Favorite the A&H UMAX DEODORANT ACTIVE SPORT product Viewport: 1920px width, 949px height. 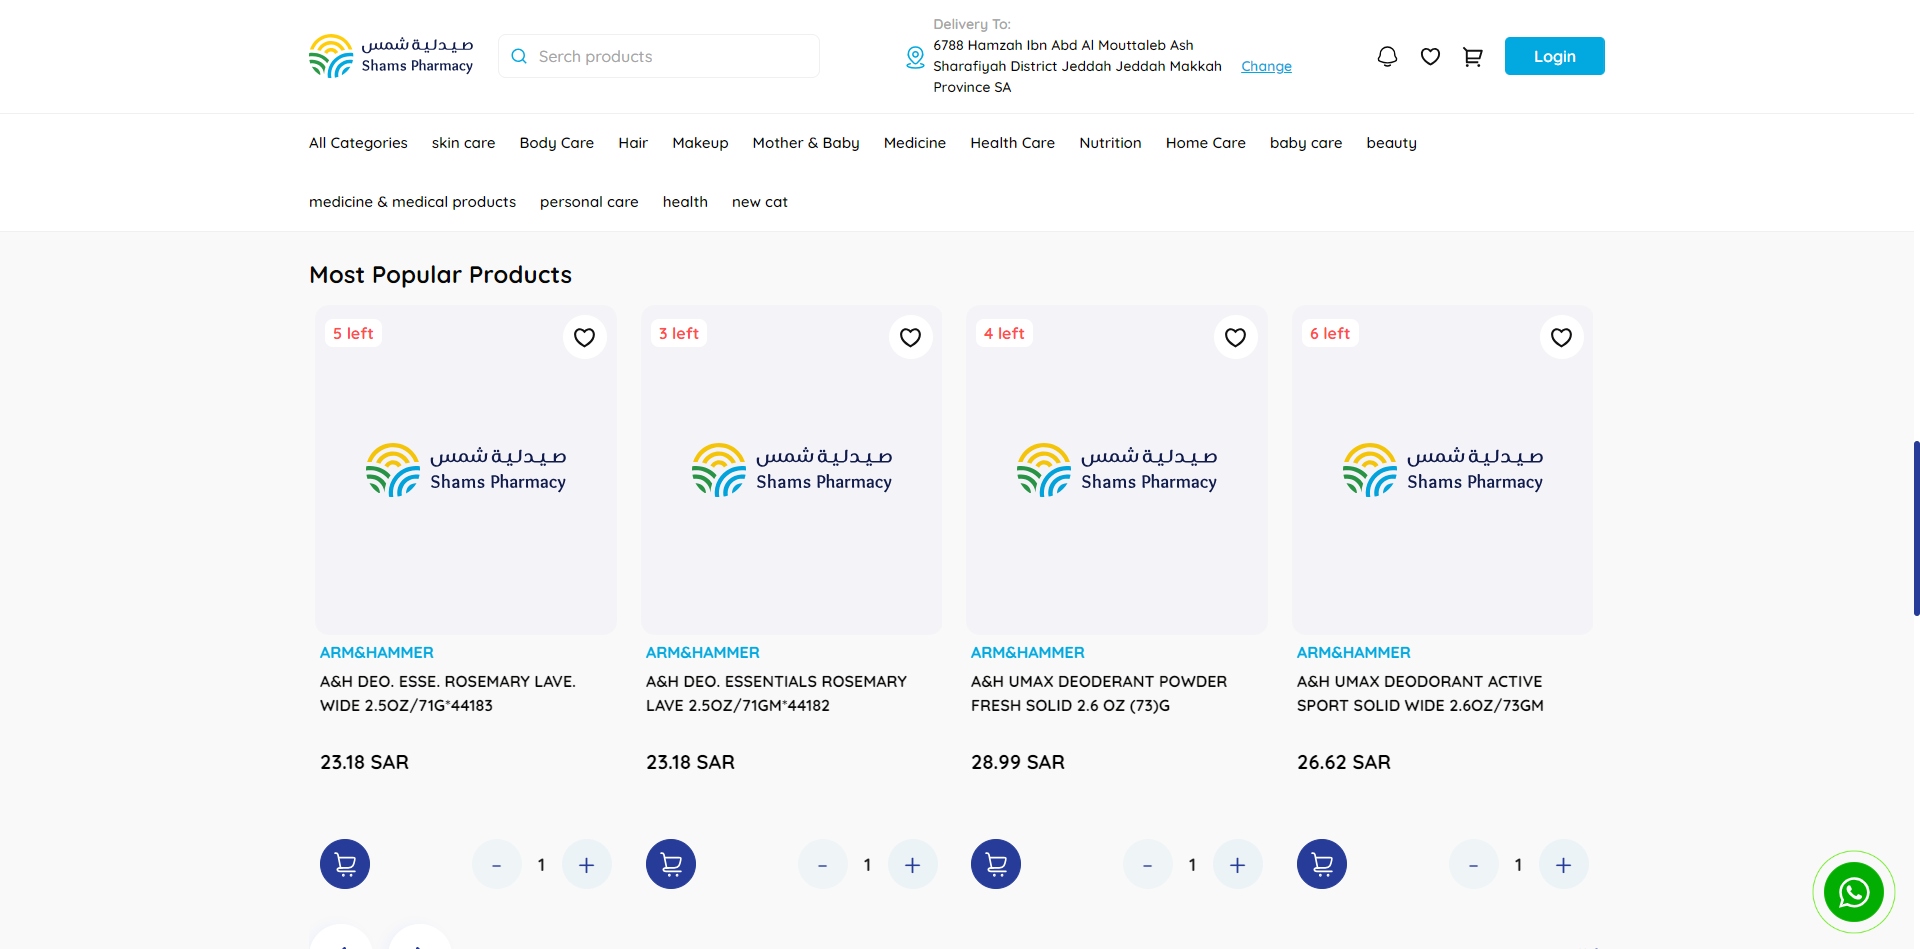click(1562, 337)
